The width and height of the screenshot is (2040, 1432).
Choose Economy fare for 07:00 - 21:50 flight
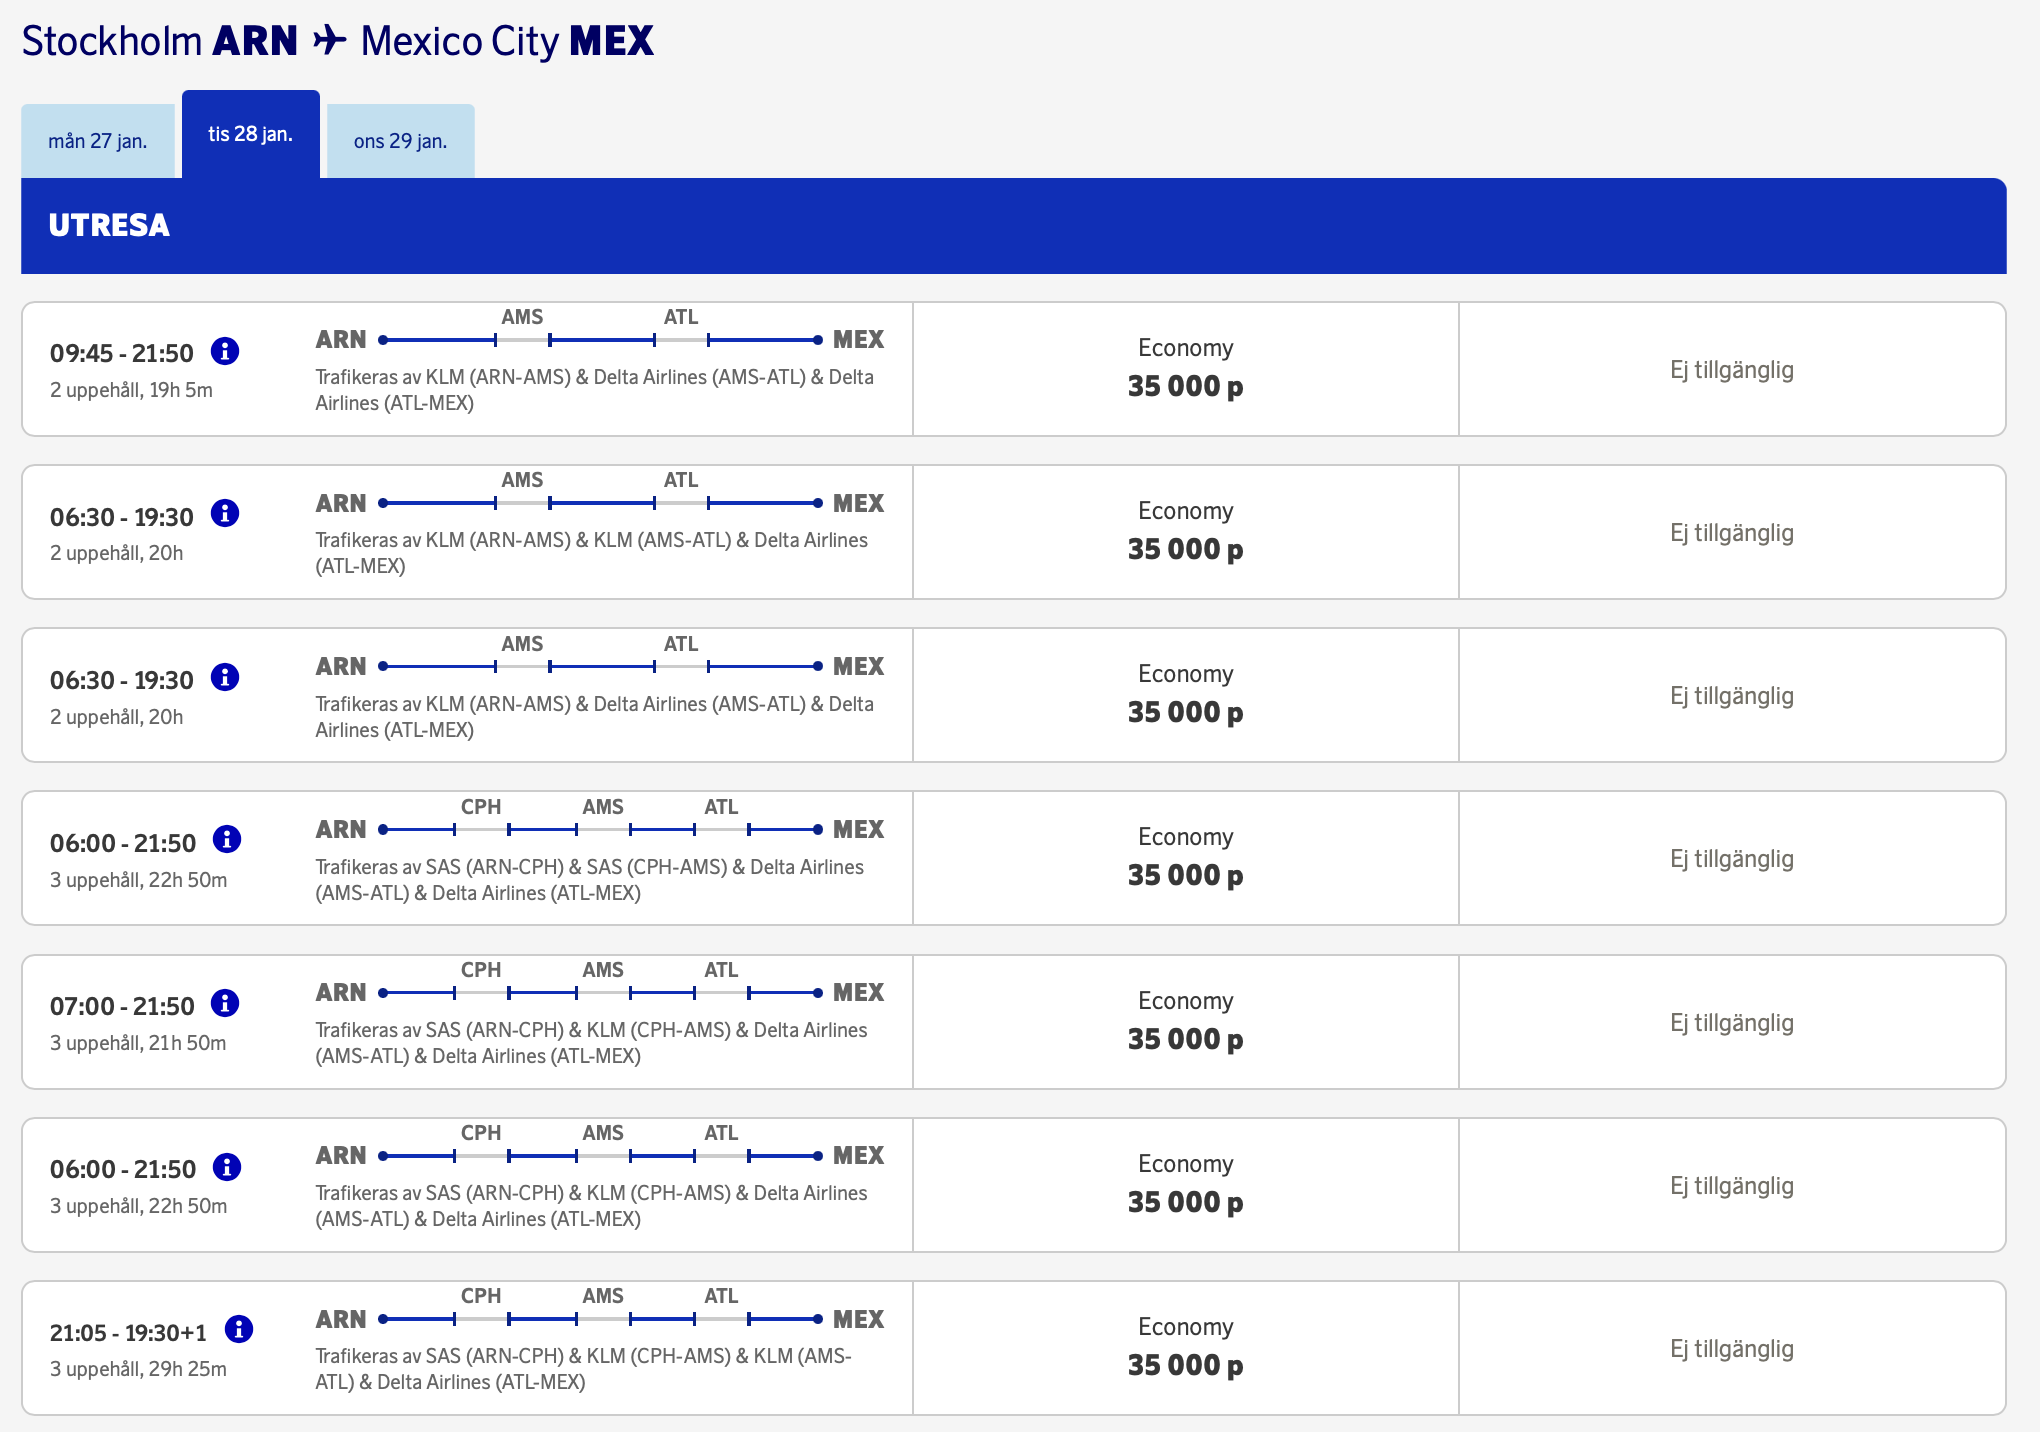(1185, 1021)
